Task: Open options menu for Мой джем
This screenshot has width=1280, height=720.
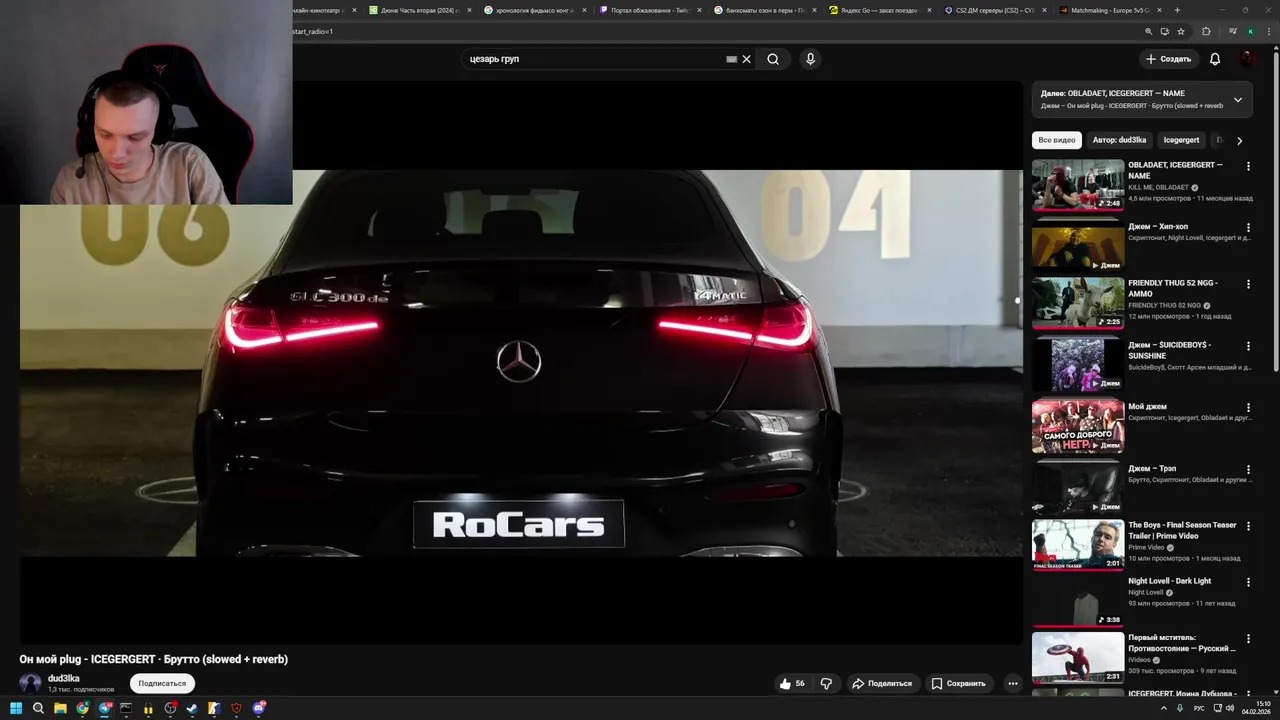Action: click(1248, 408)
